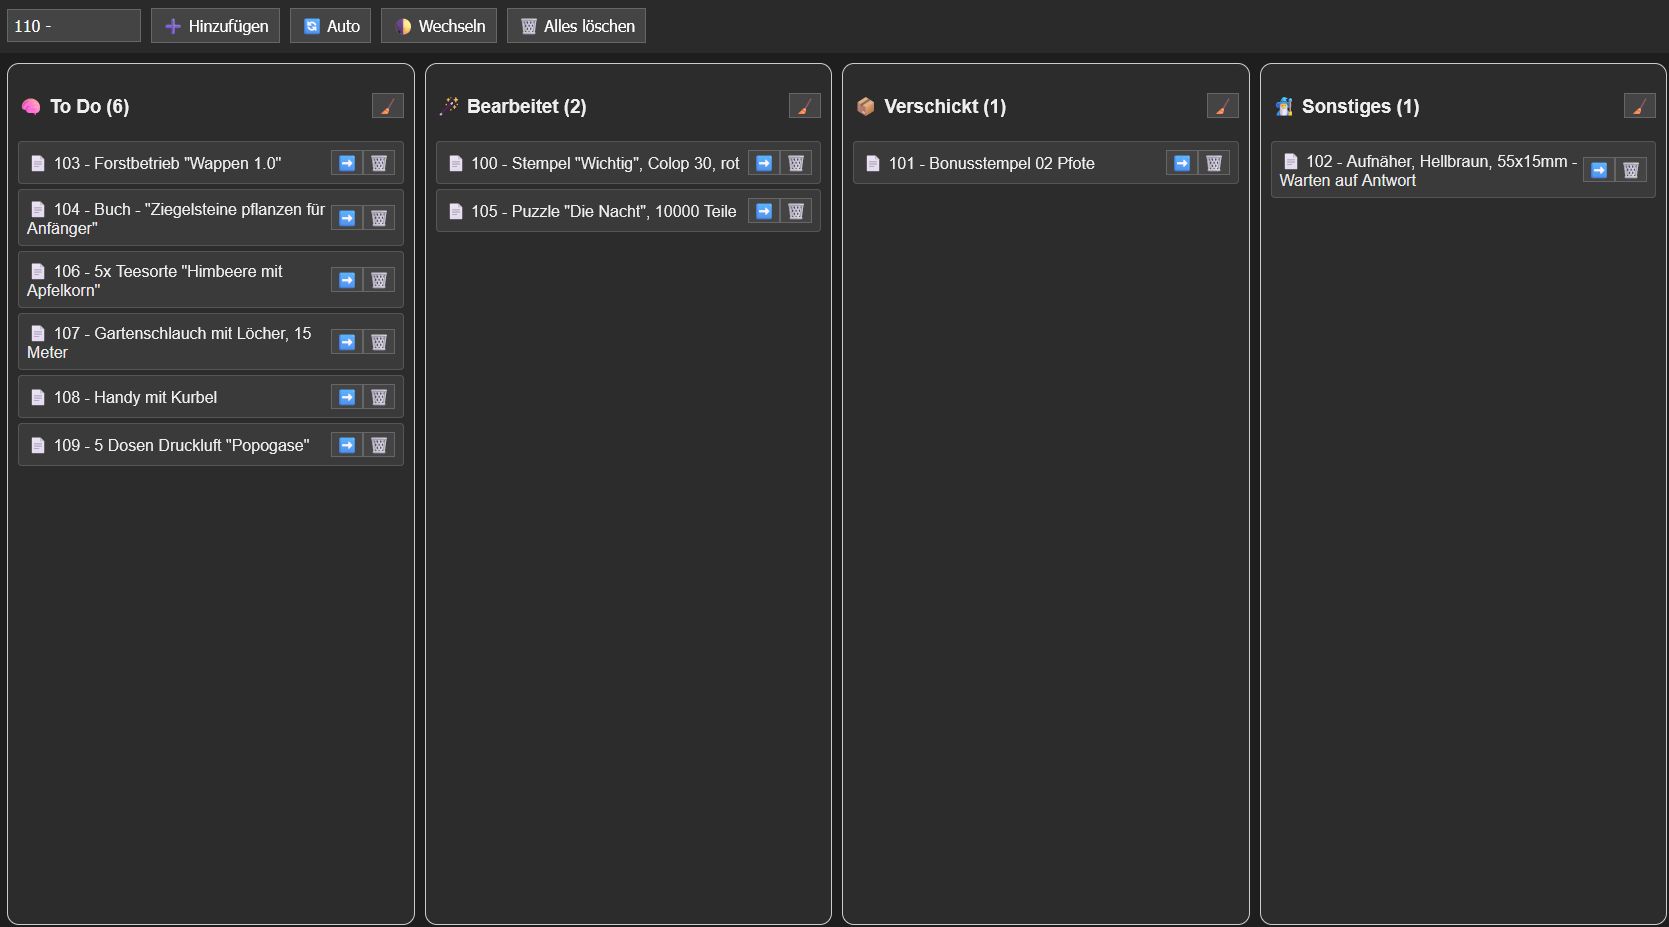Clear the Verschickt column with broom icon
The height and width of the screenshot is (927, 1669).
pyautogui.click(x=1223, y=106)
